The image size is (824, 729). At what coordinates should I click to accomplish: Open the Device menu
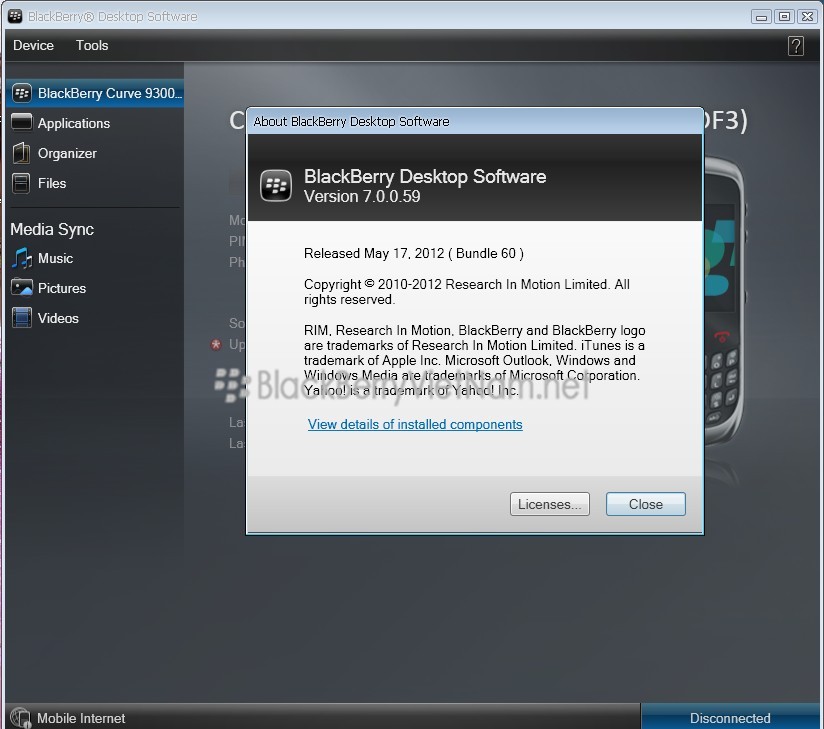[x=33, y=46]
